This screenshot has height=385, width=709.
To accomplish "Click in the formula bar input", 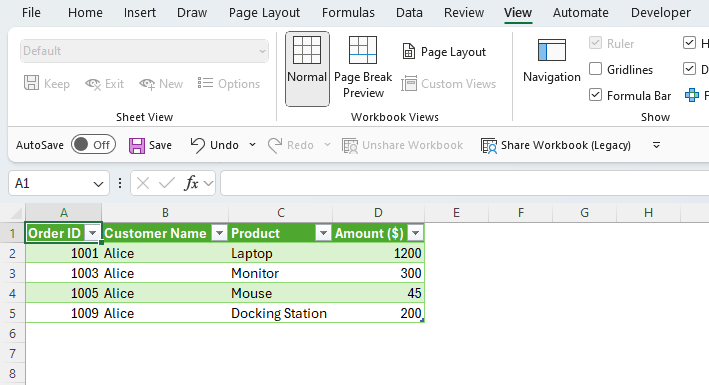I will point(464,183).
